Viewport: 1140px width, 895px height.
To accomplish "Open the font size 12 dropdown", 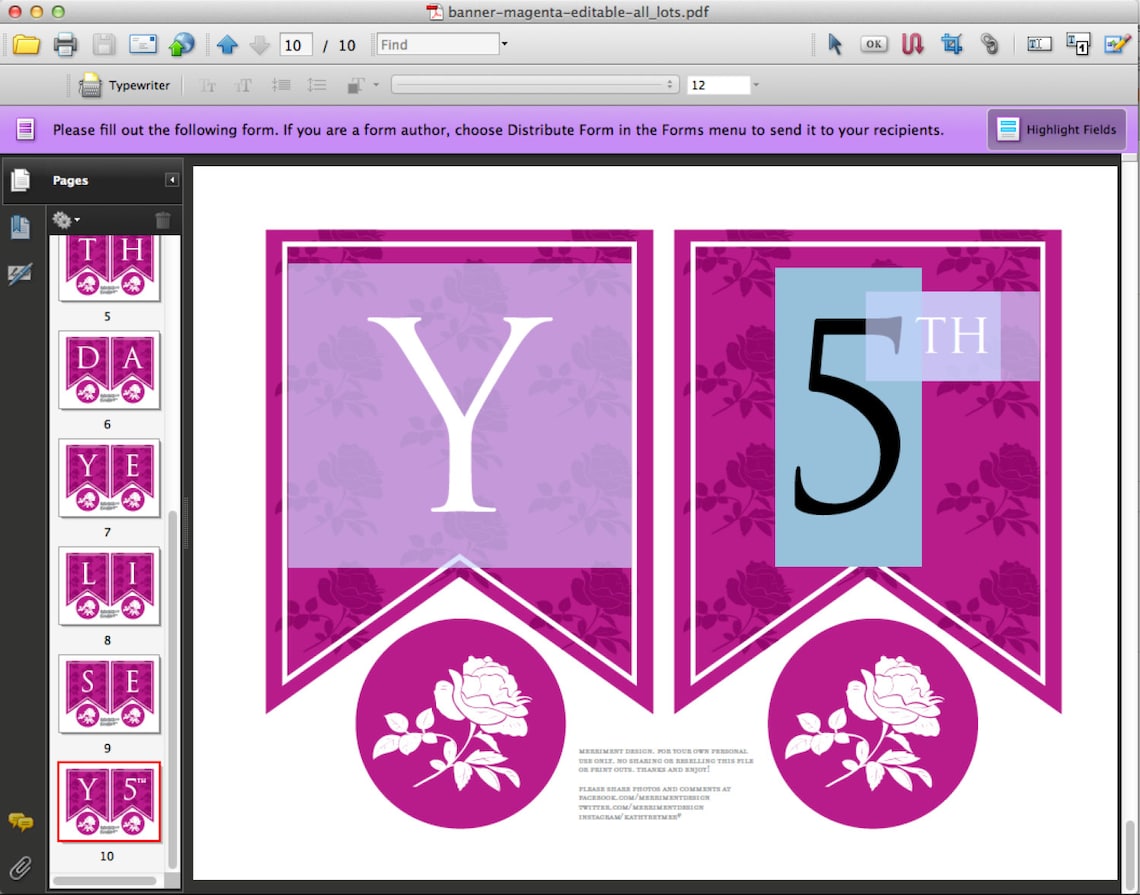I will pos(755,84).
